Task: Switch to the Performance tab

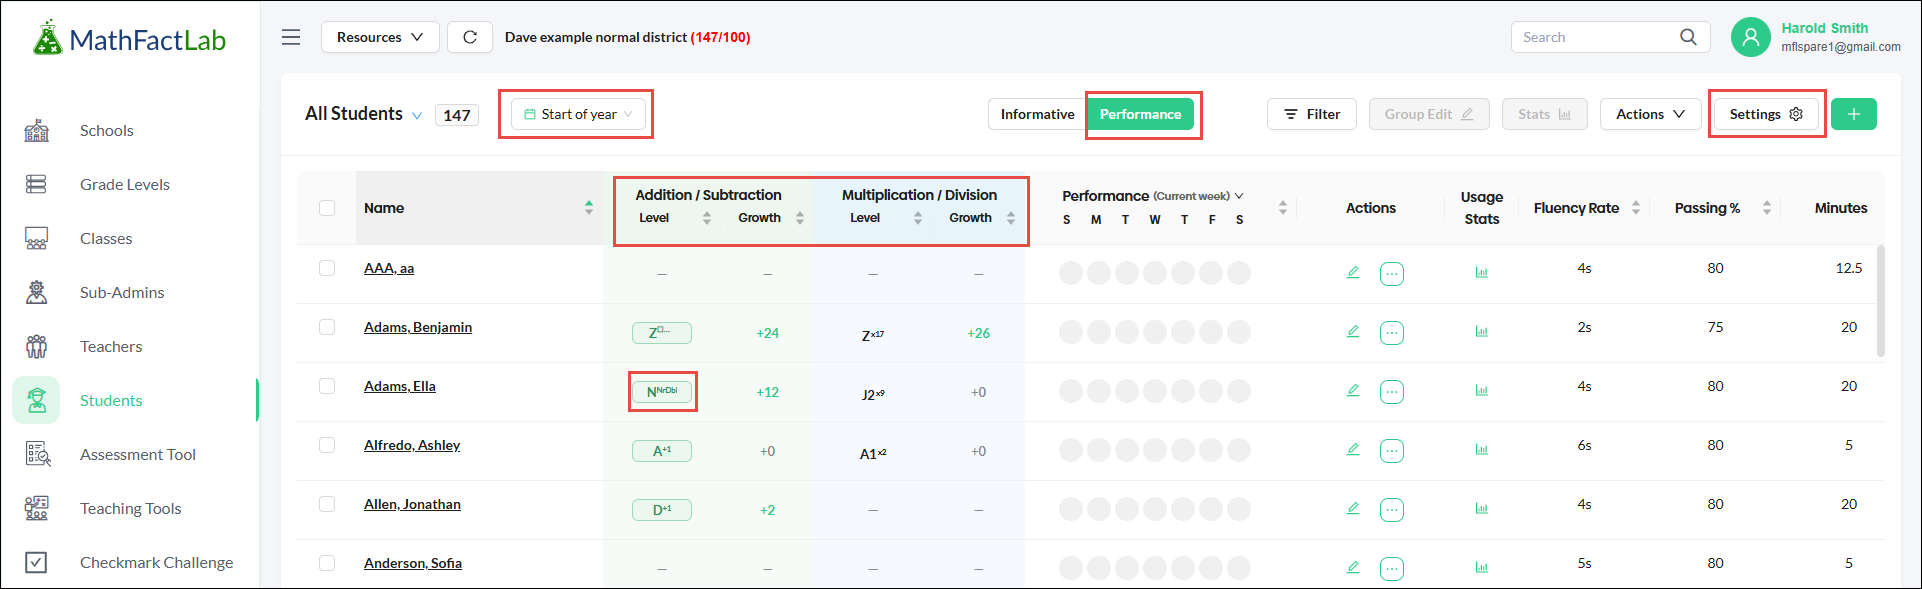Action: tap(1140, 114)
